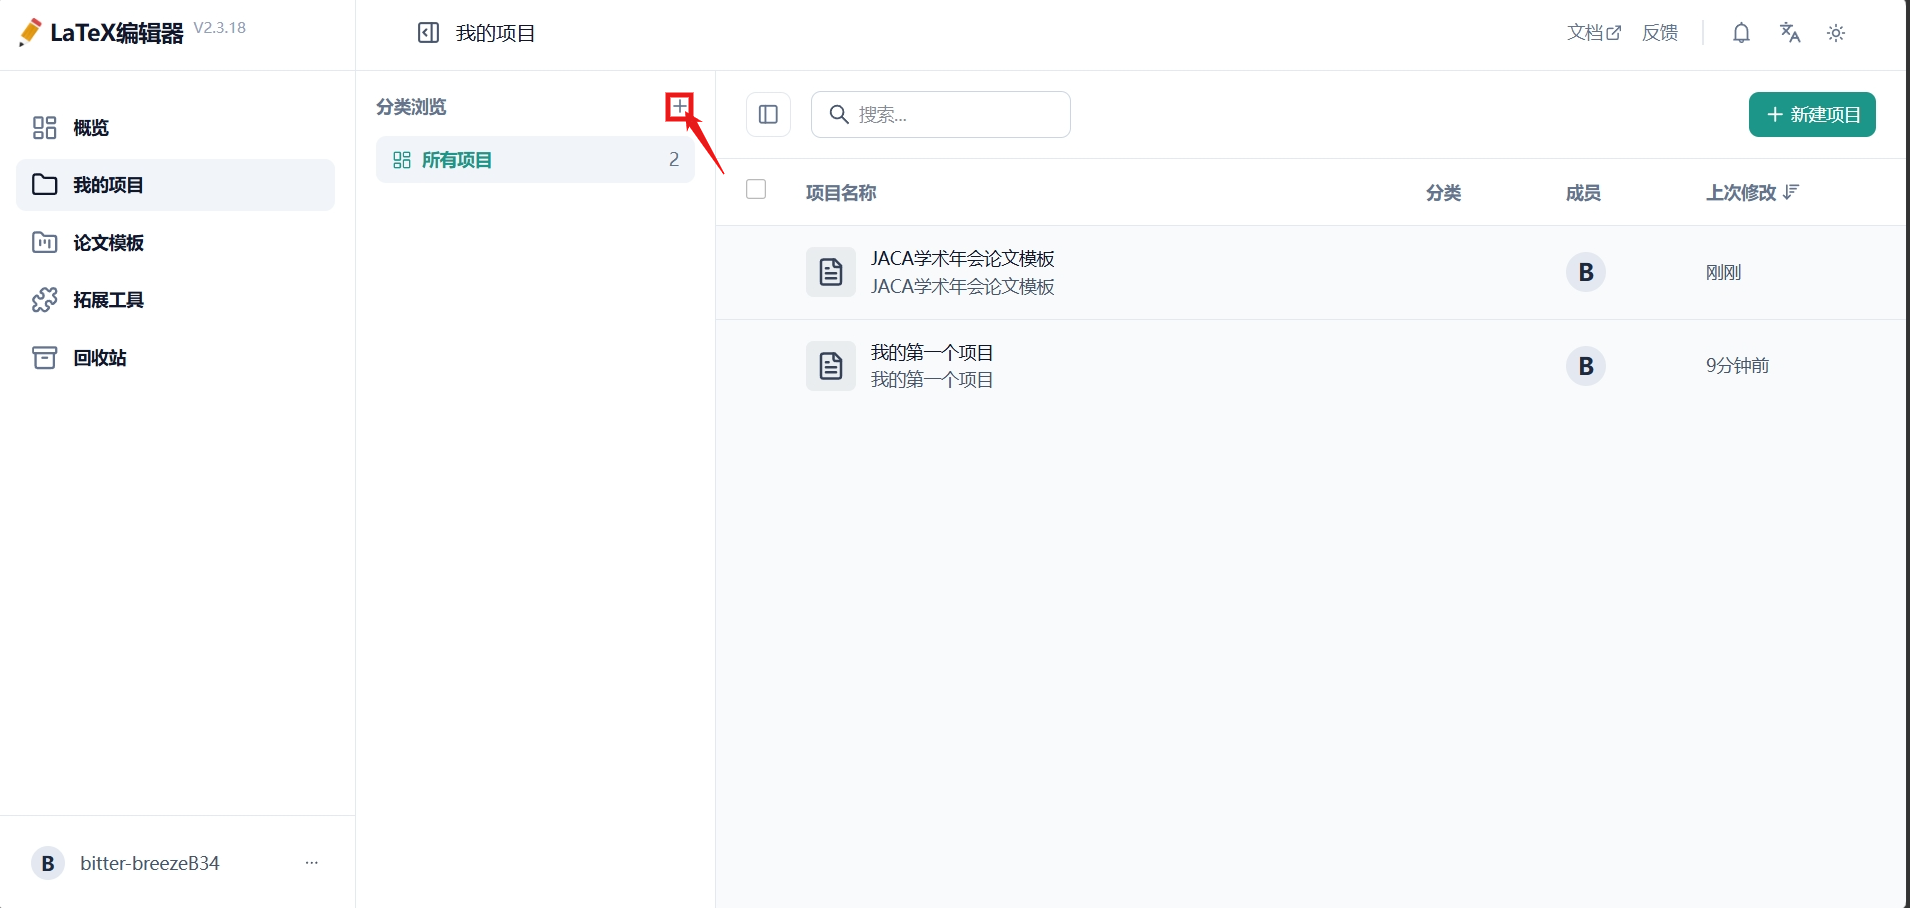Click the V2.3.18 version label
Viewport: 1910px width, 908px height.
coord(220,28)
